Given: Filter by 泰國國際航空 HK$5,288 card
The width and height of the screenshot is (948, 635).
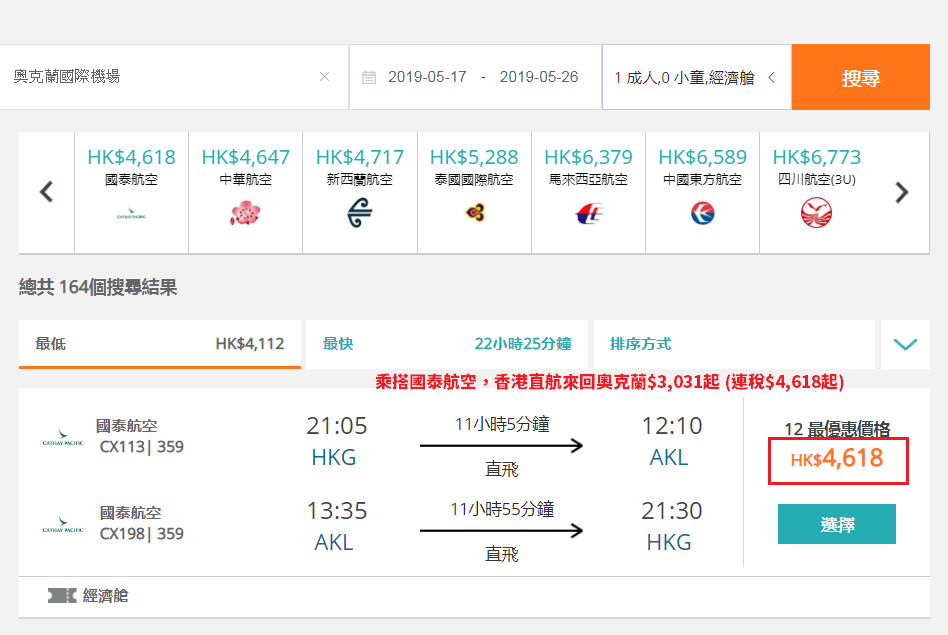Looking at the screenshot, I should [474, 192].
